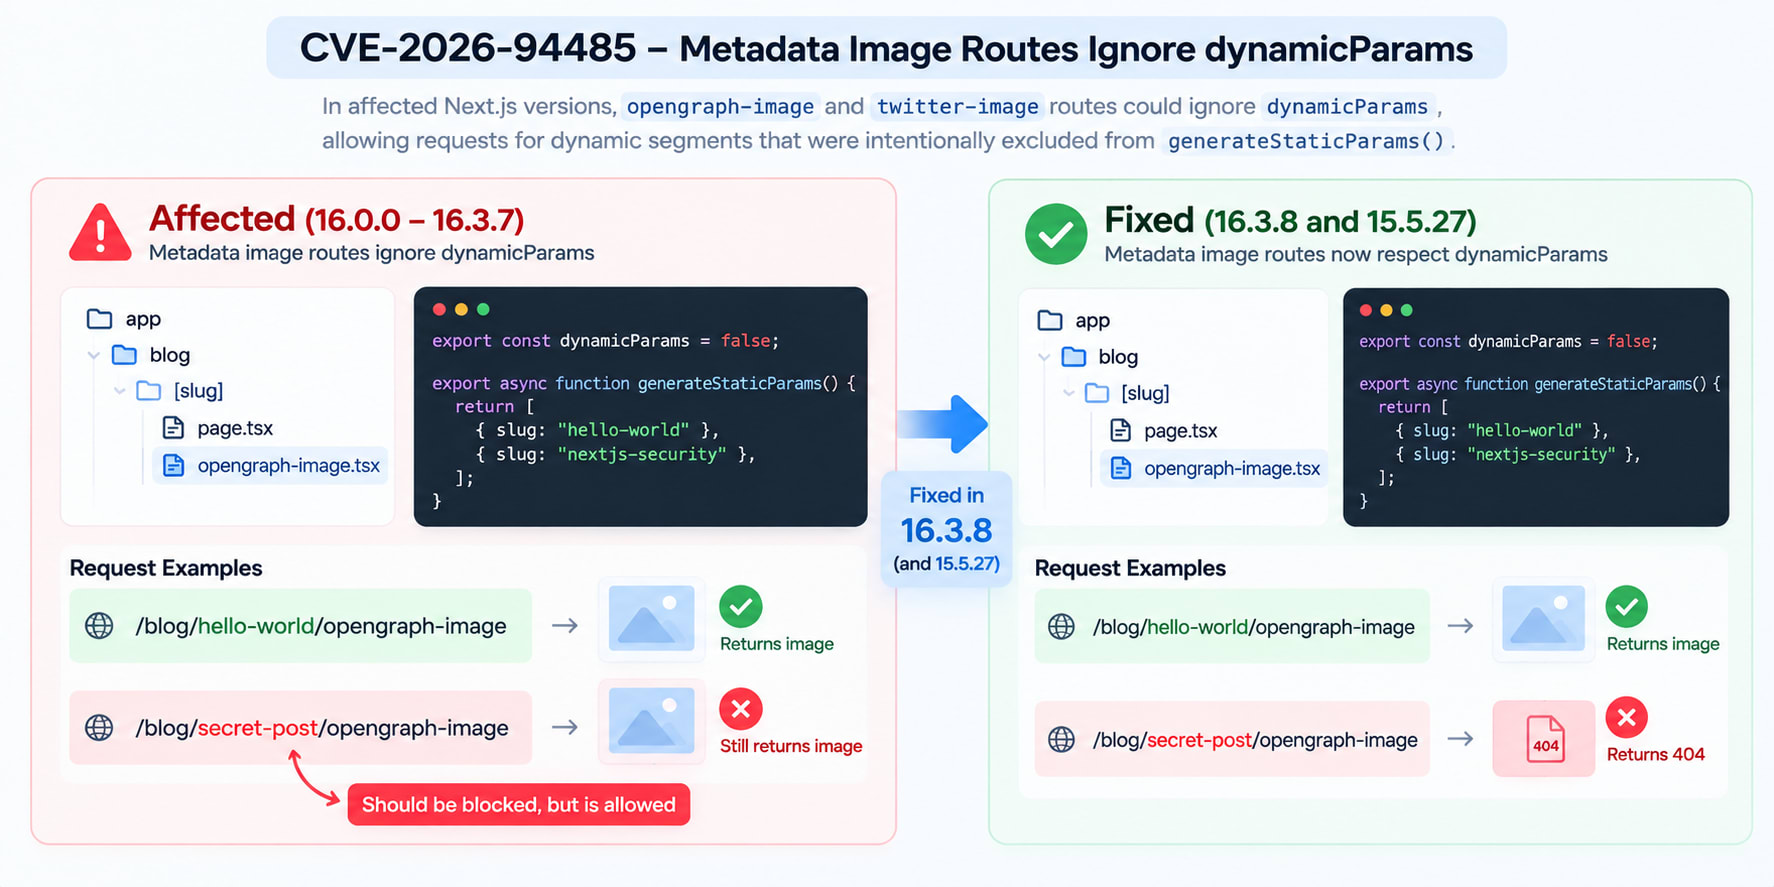Viewport: 1774px width, 887px height.
Task: Collapse the [slug] folder chevron in Affected tree
Action: click(x=119, y=391)
